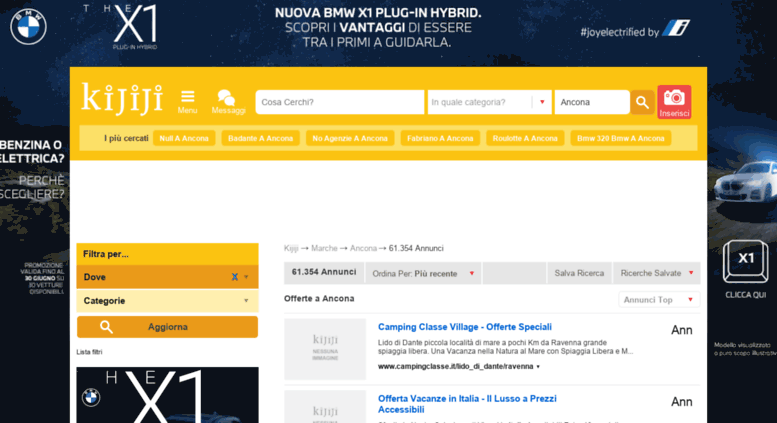Type in the Cosa Cerchi search field

tap(339, 102)
